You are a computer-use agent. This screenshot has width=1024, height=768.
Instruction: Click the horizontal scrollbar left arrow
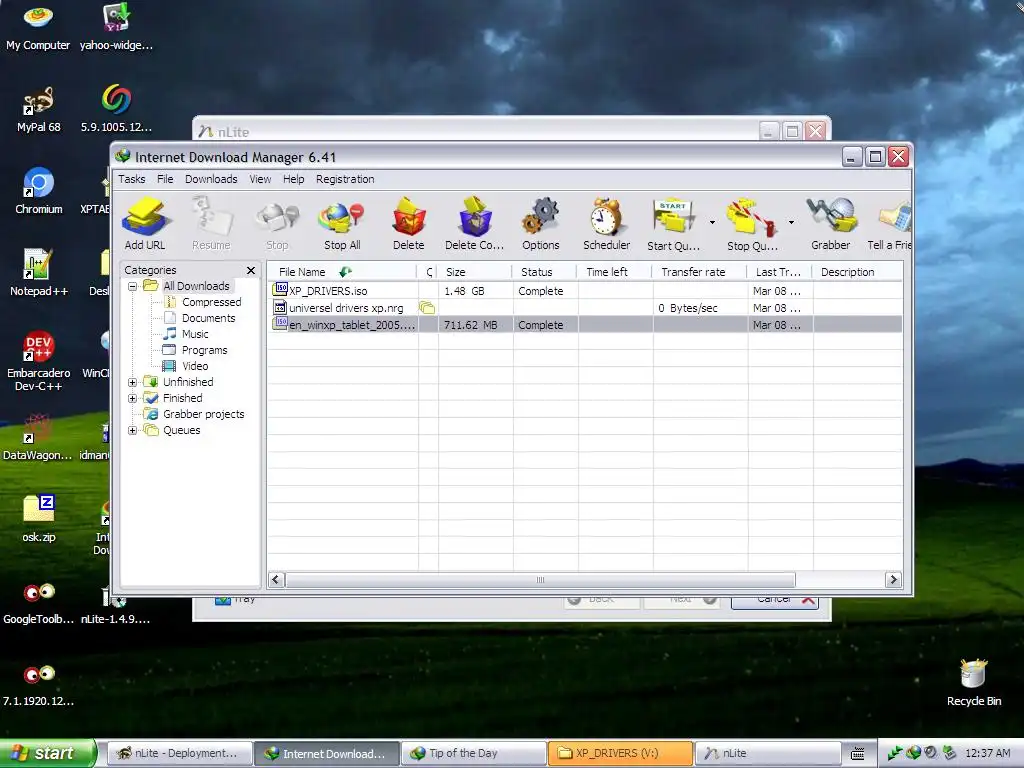tap(276, 579)
